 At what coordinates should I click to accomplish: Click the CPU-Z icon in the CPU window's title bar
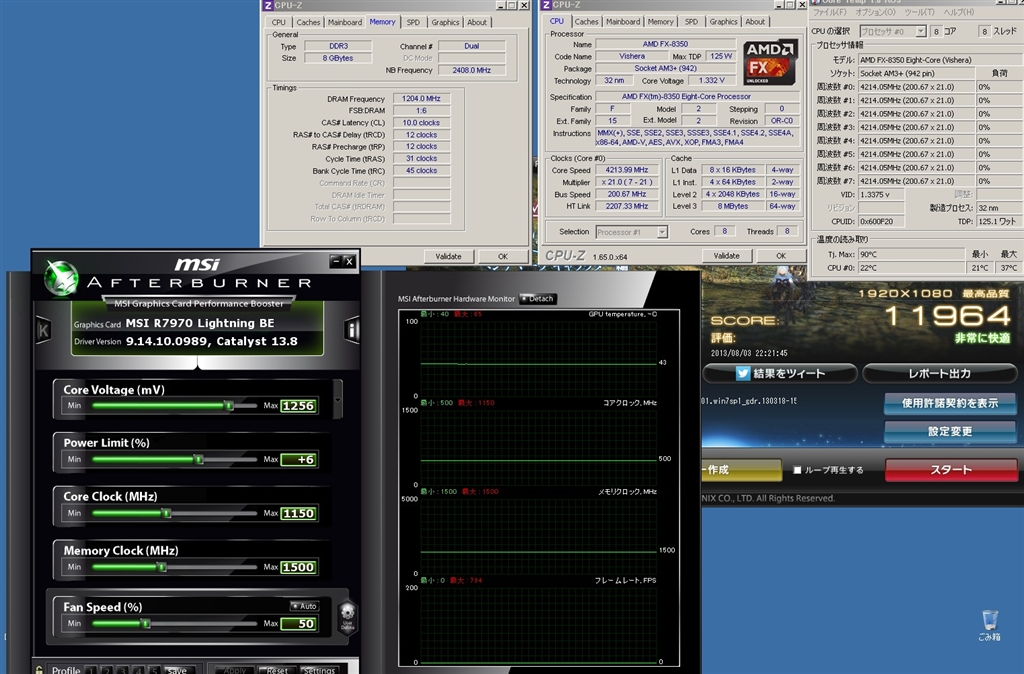[x=546, y=5]
